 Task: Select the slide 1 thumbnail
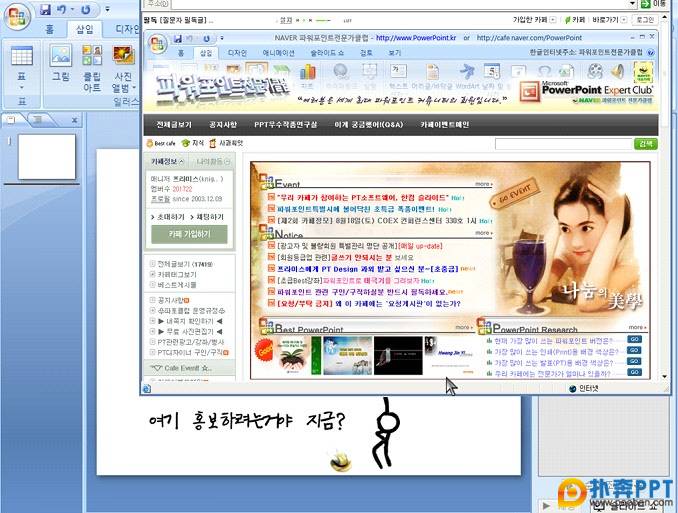pos(47,157)
